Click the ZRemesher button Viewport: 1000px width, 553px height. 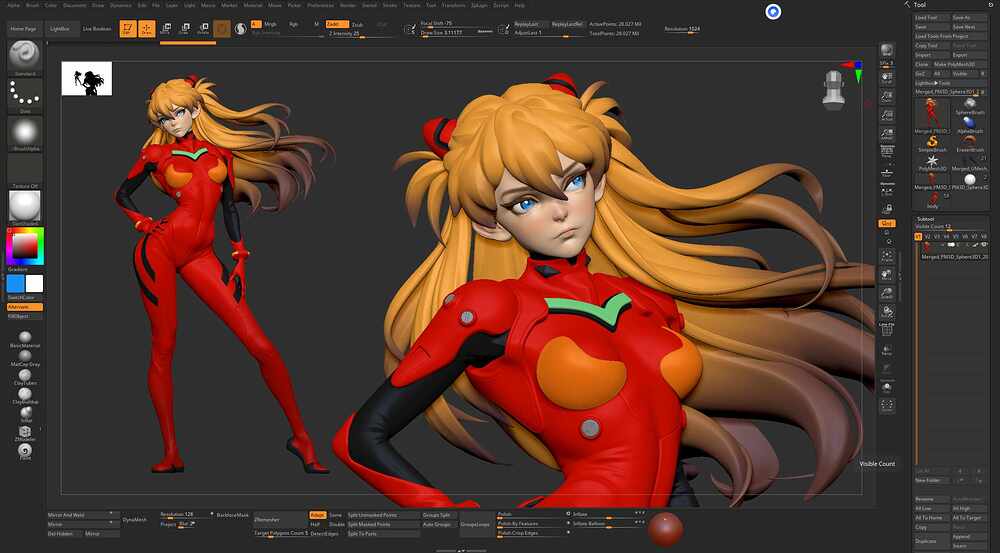point(281,520)
